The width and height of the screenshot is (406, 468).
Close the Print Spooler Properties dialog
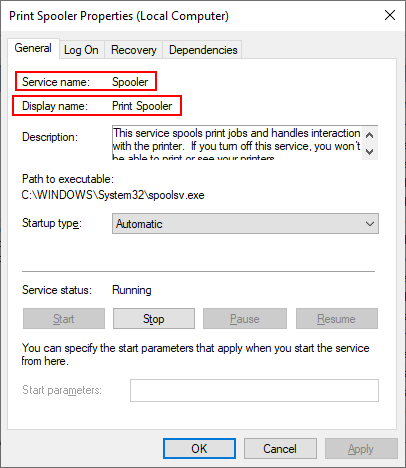(x=390, y=15)
